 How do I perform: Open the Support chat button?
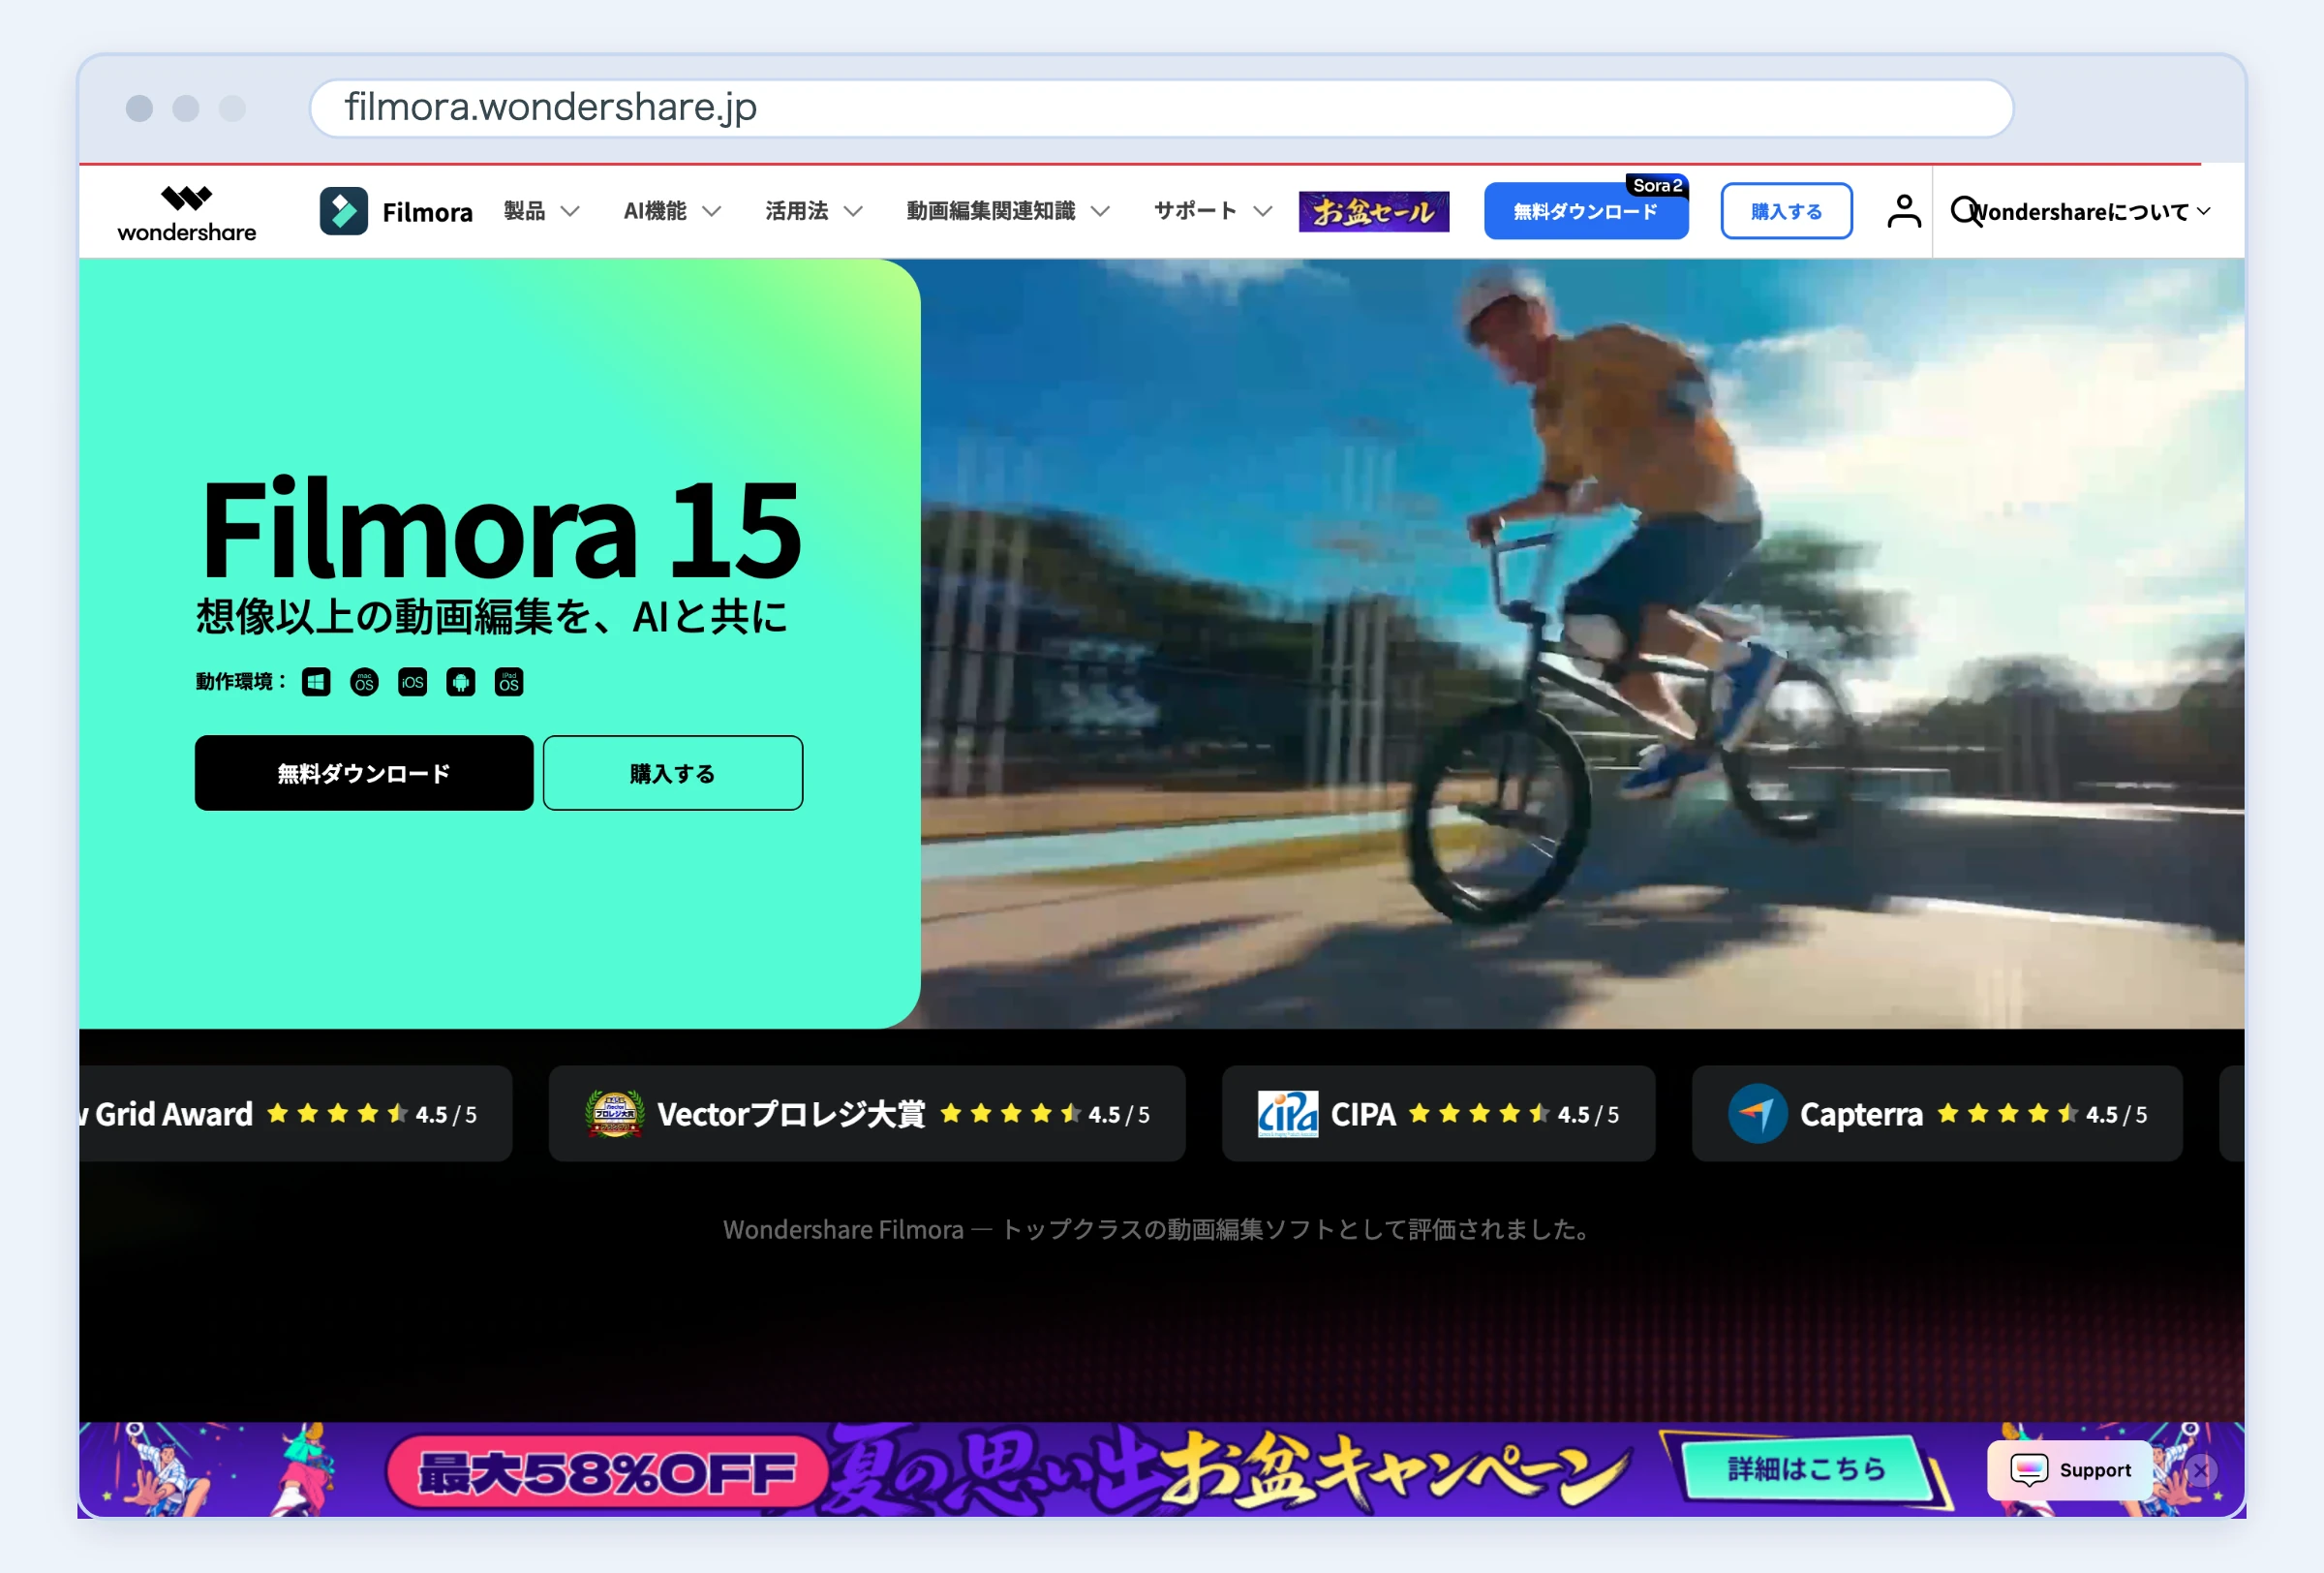[2069, 1469]
